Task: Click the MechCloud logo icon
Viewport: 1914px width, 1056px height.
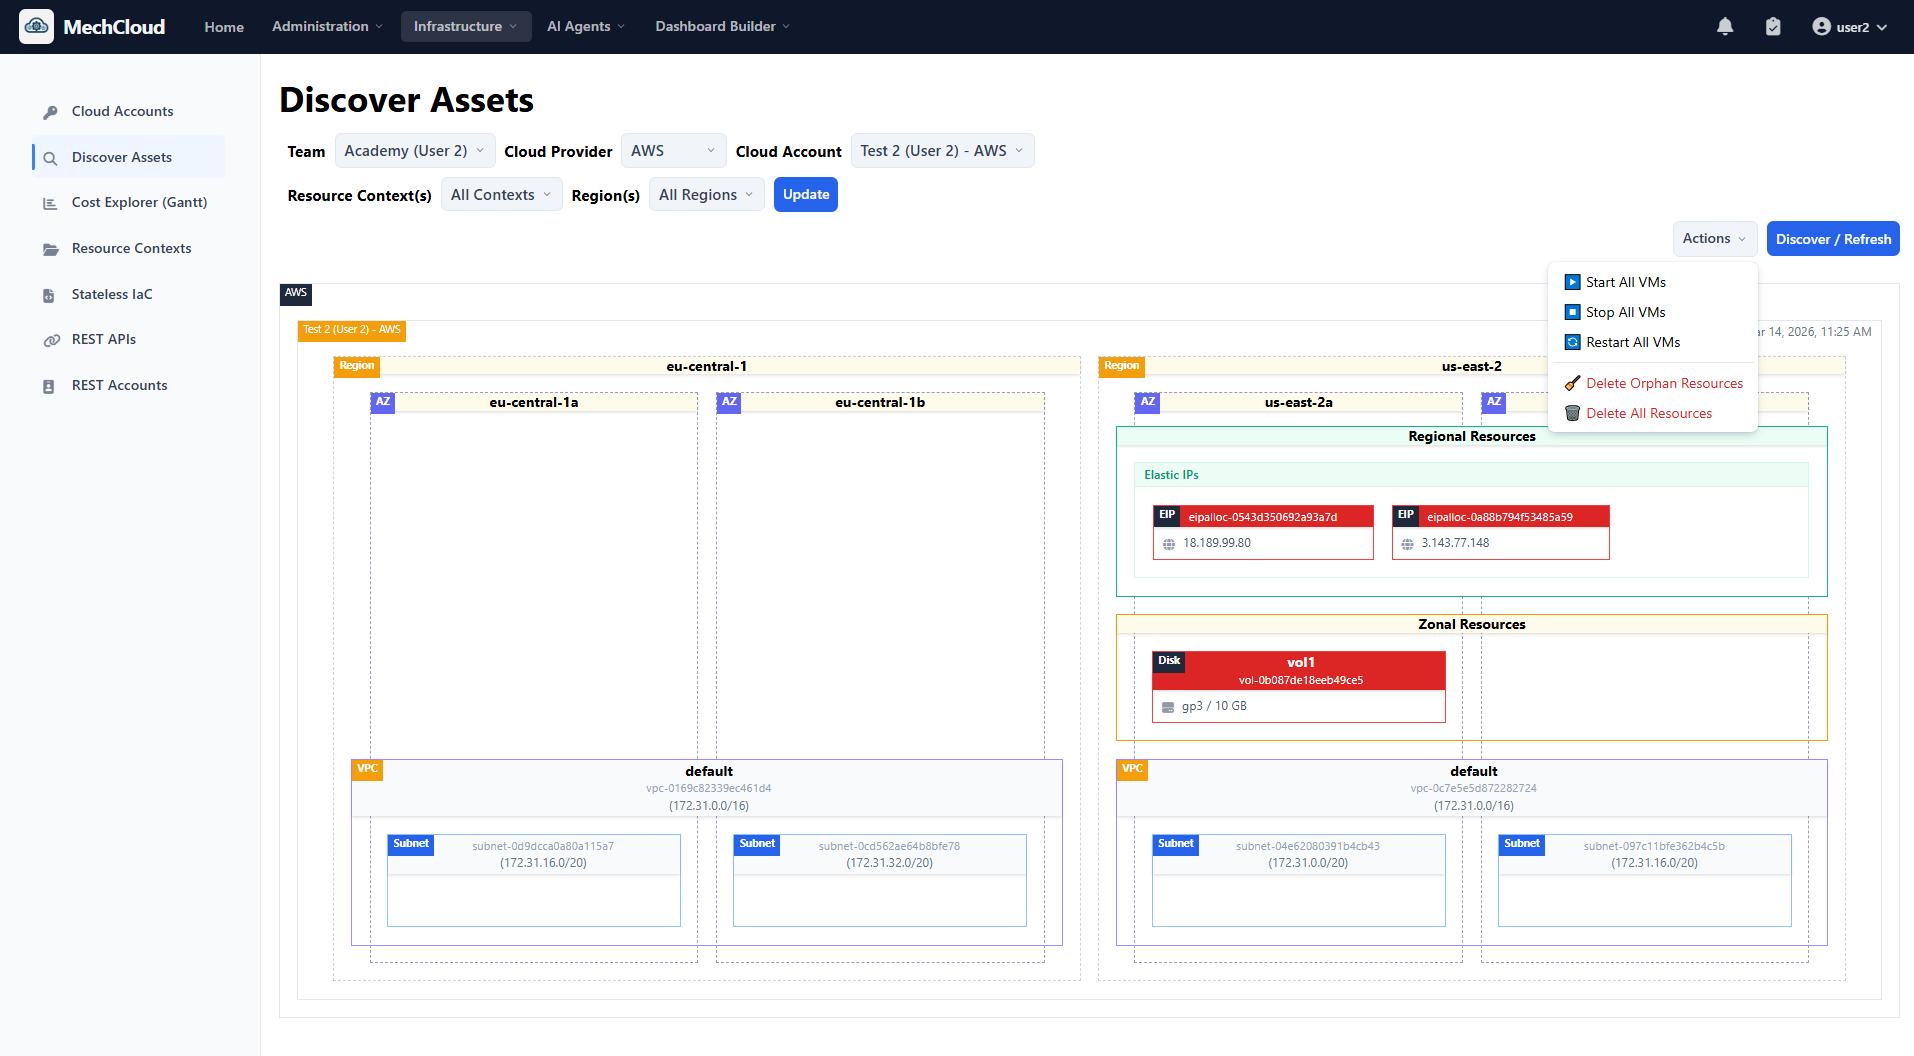Action: [36, 26]
